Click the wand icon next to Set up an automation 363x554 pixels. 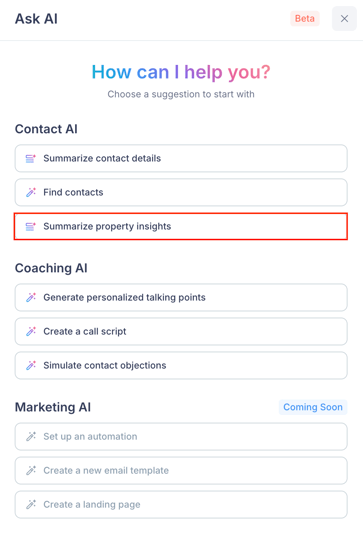(x=31, y=437)
